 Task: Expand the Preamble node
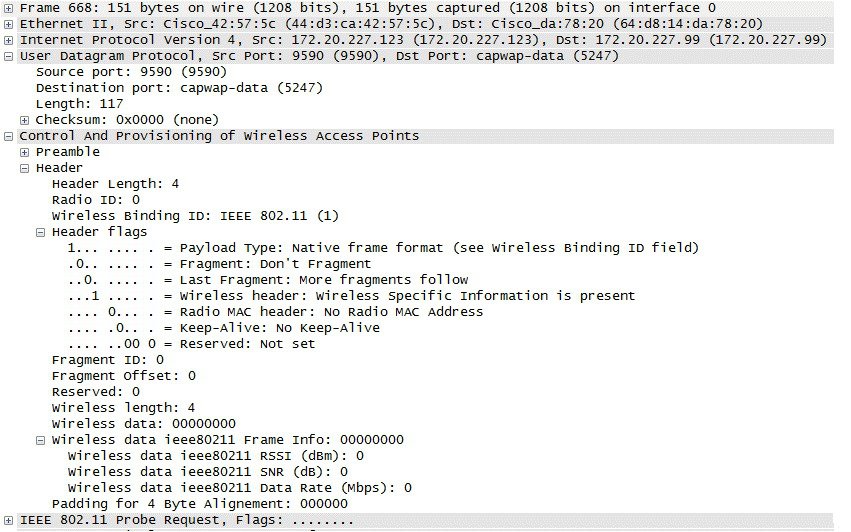coord(25,152)
